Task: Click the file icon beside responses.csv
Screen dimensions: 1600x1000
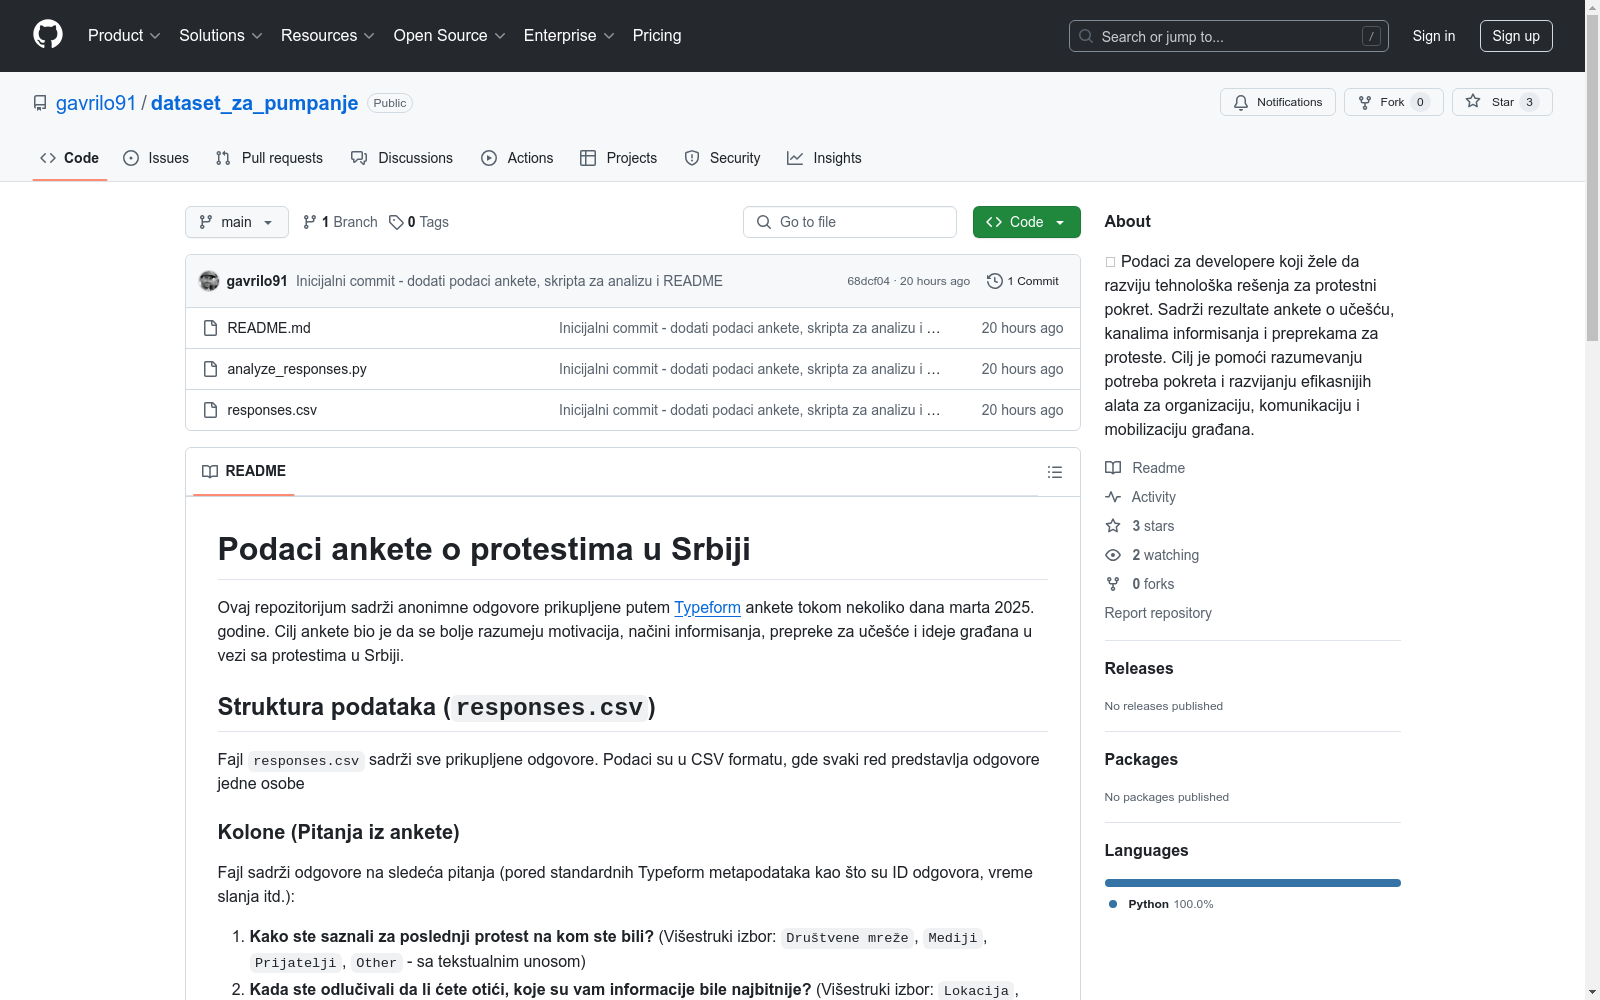Action: [210, 410]
